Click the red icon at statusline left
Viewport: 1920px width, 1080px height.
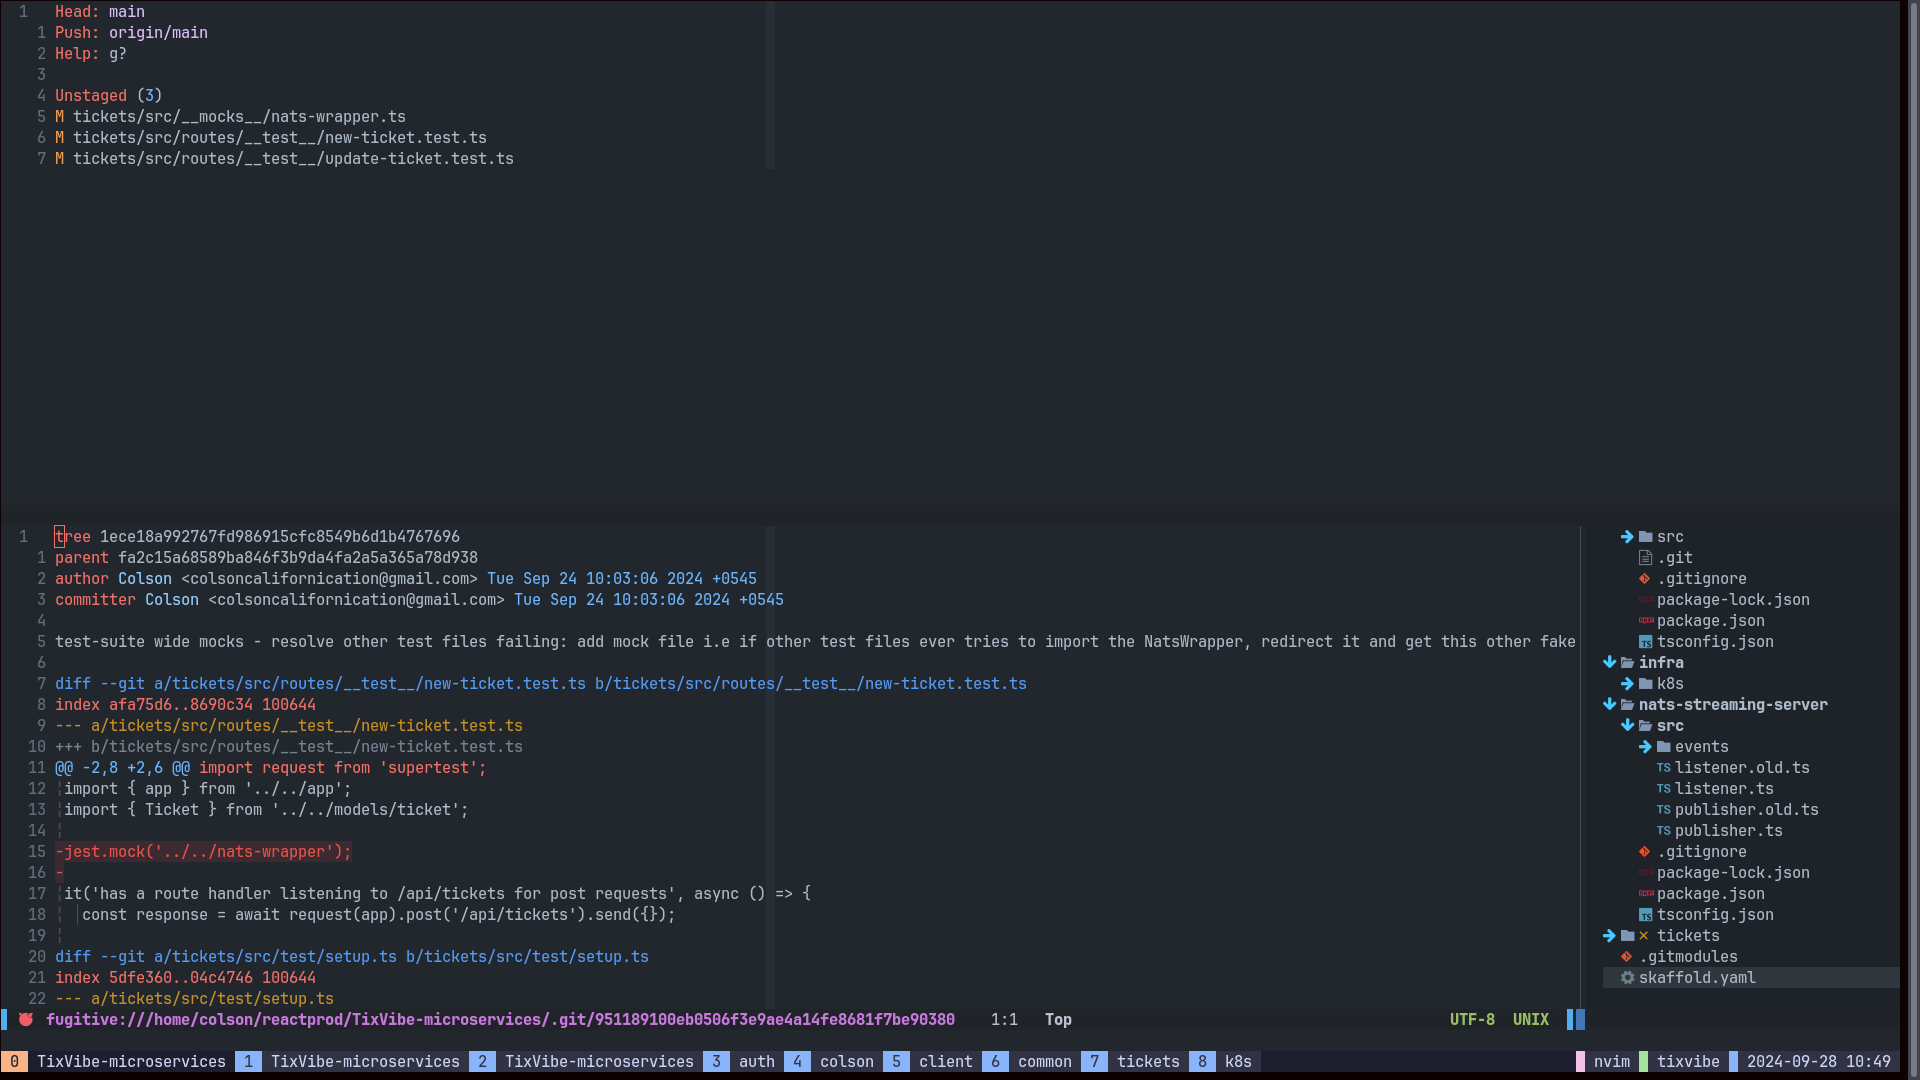point(26,1020)
